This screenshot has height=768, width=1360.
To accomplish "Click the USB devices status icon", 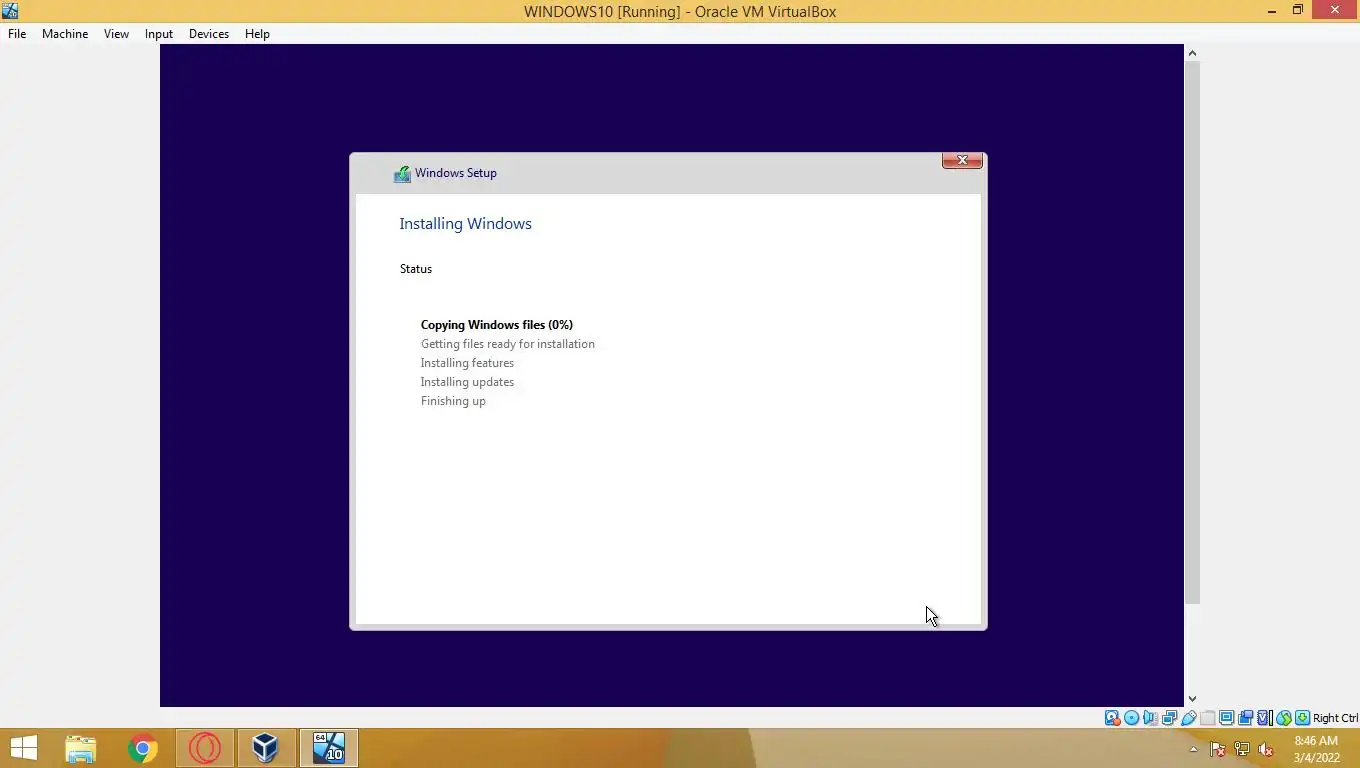I will pos(1188,718).
